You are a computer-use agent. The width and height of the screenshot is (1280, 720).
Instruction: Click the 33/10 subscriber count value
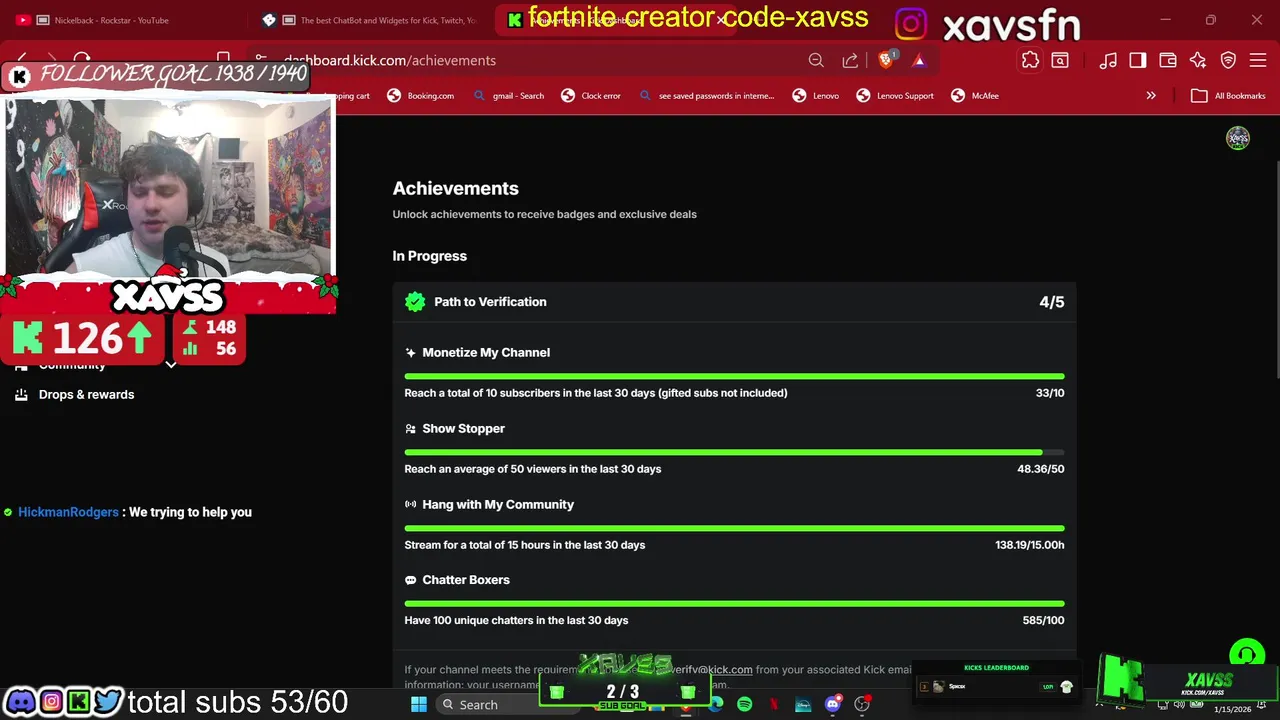click(x=1050, y=393)
